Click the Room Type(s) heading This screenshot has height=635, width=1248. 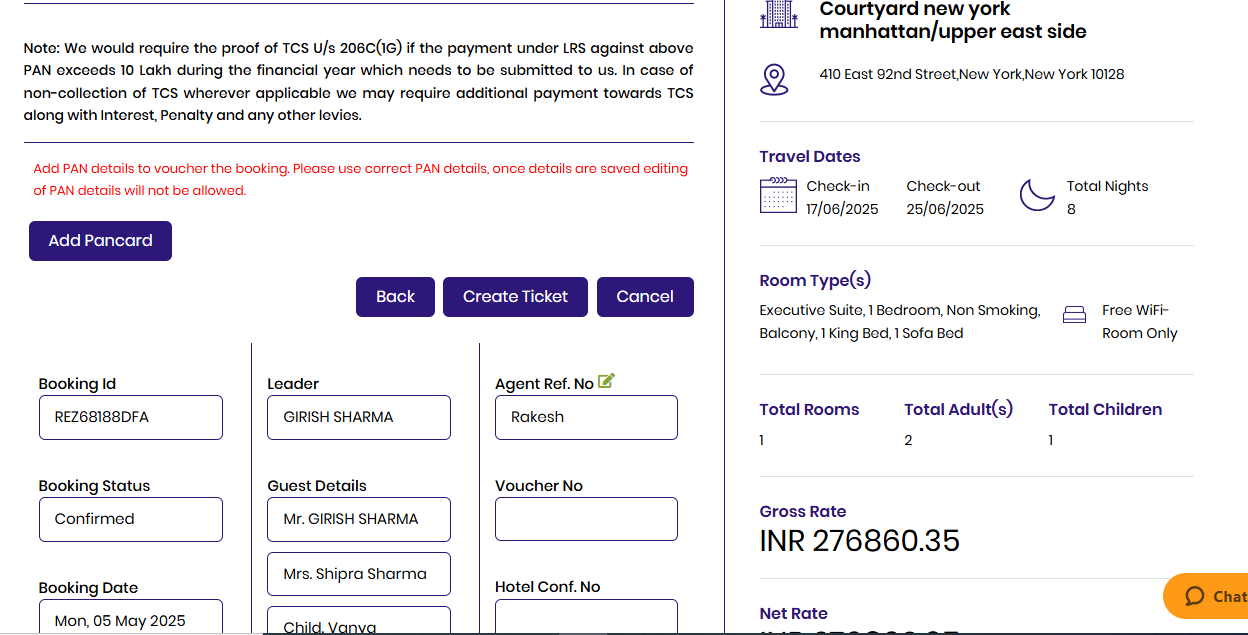(815, 281)
